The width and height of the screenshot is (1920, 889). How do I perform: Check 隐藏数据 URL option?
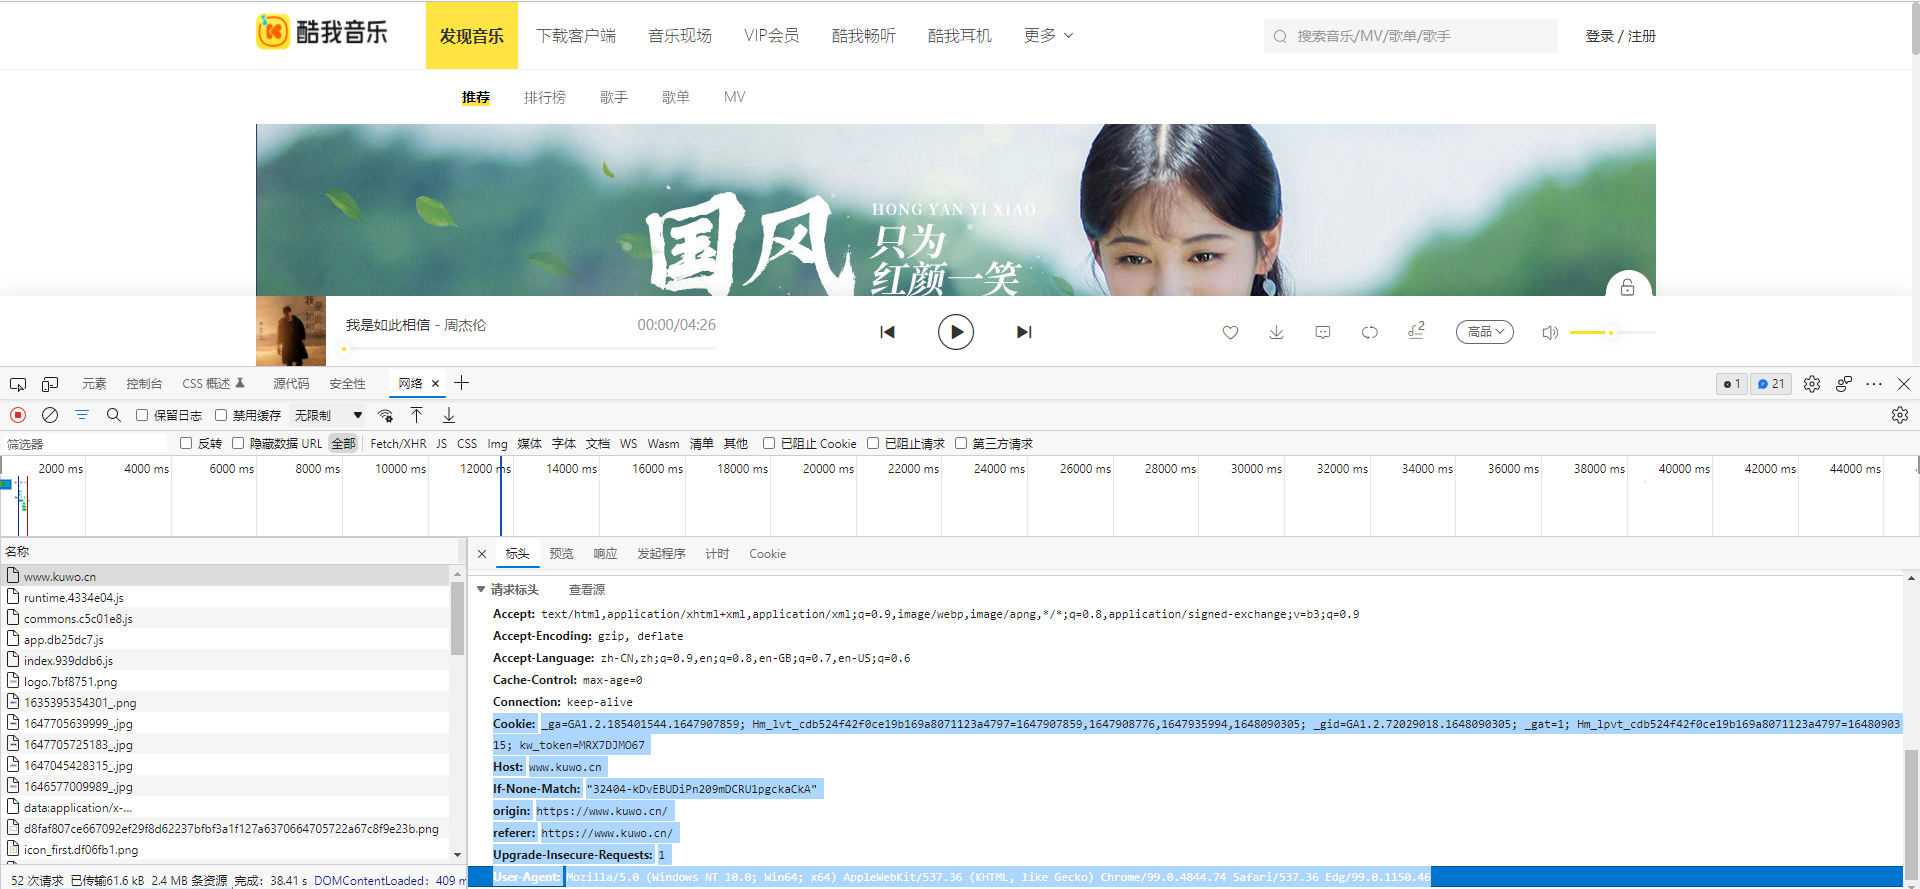238,443
